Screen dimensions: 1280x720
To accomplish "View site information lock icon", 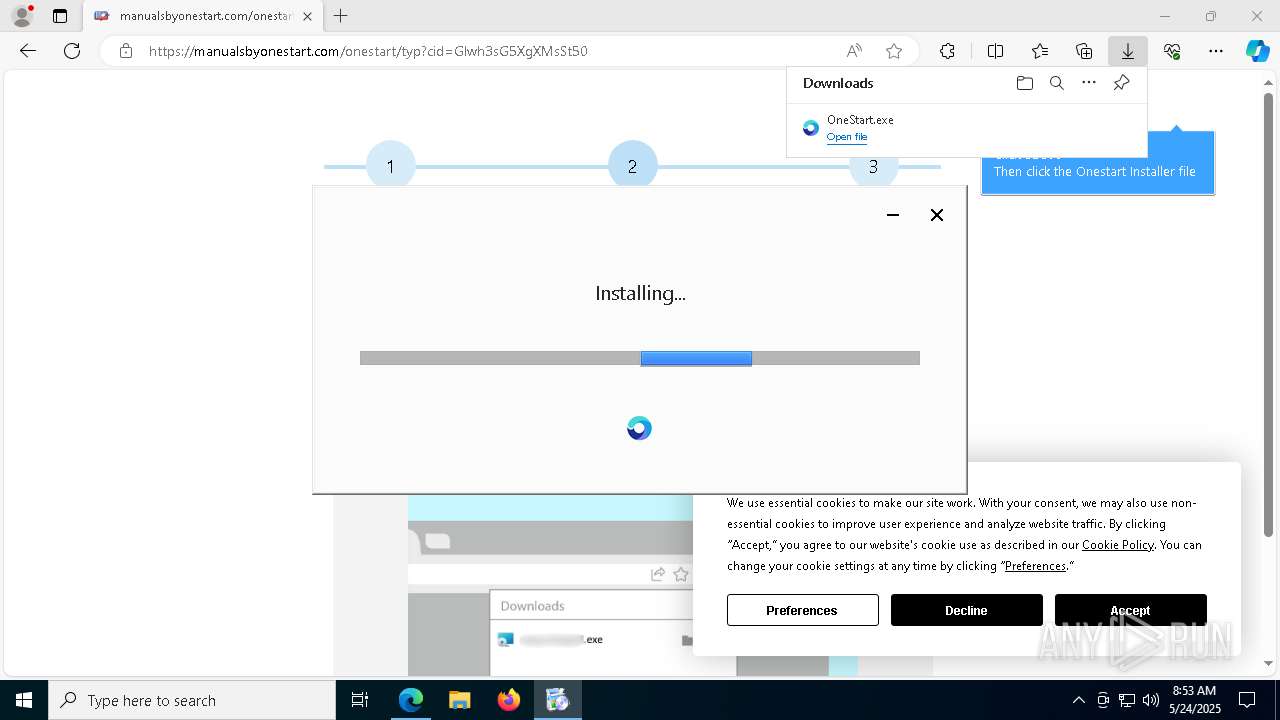I will (x=125, y=51).
